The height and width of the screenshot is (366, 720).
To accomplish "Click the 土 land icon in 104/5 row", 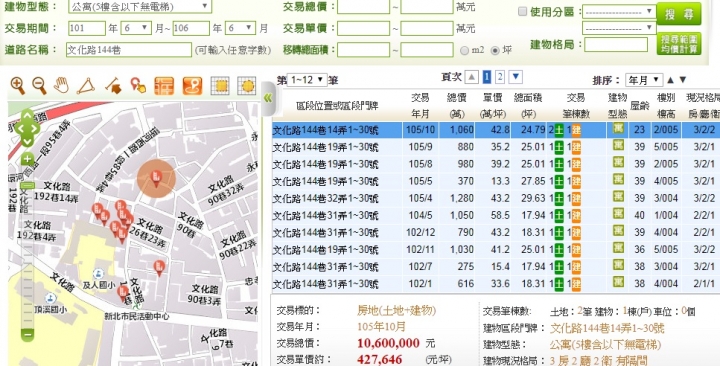I will (x=559, y=216).
